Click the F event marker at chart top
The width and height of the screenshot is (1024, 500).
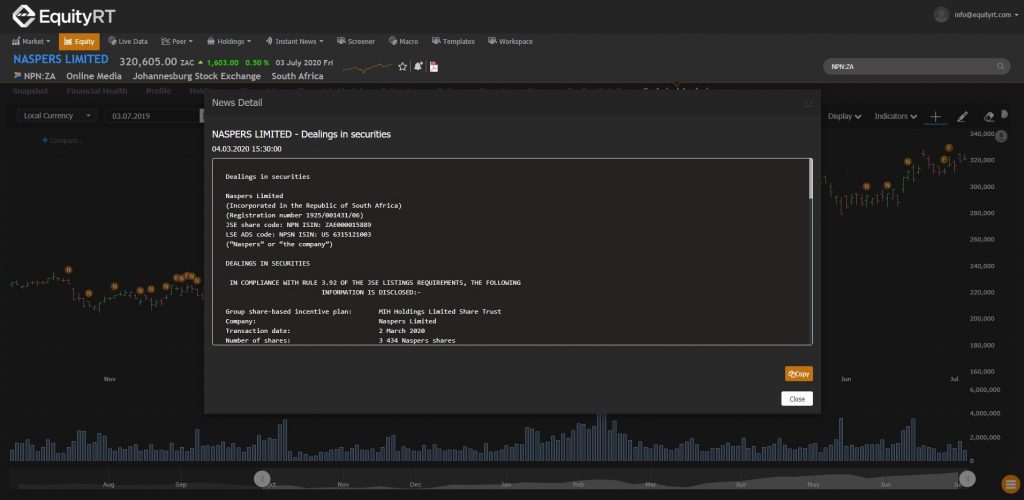coord(949,148)
